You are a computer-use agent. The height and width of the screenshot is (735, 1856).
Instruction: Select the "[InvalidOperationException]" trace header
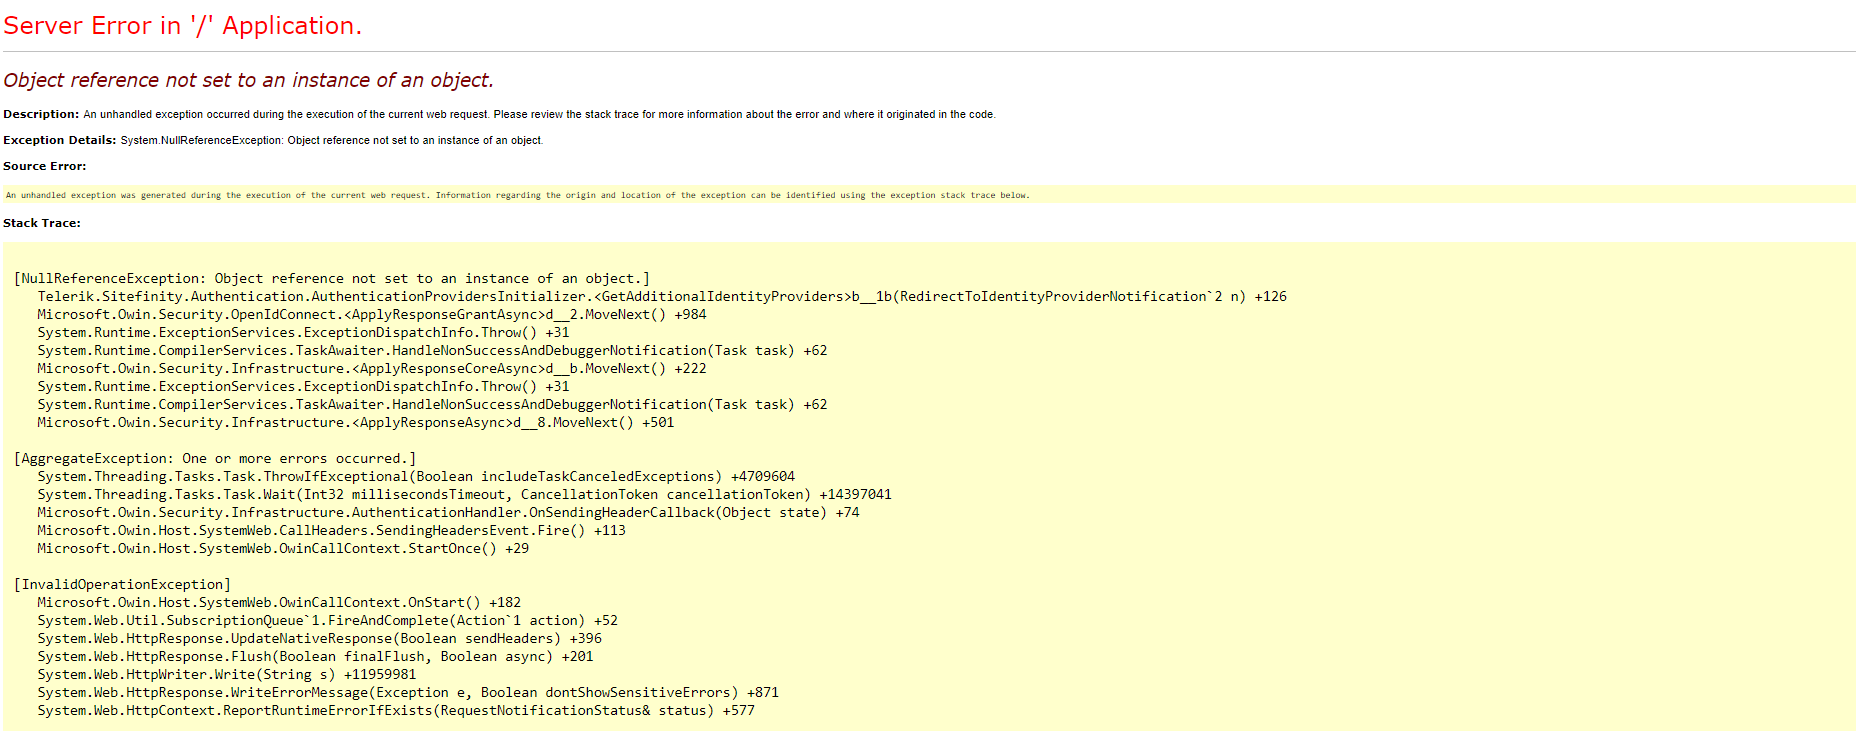[123, 585]
